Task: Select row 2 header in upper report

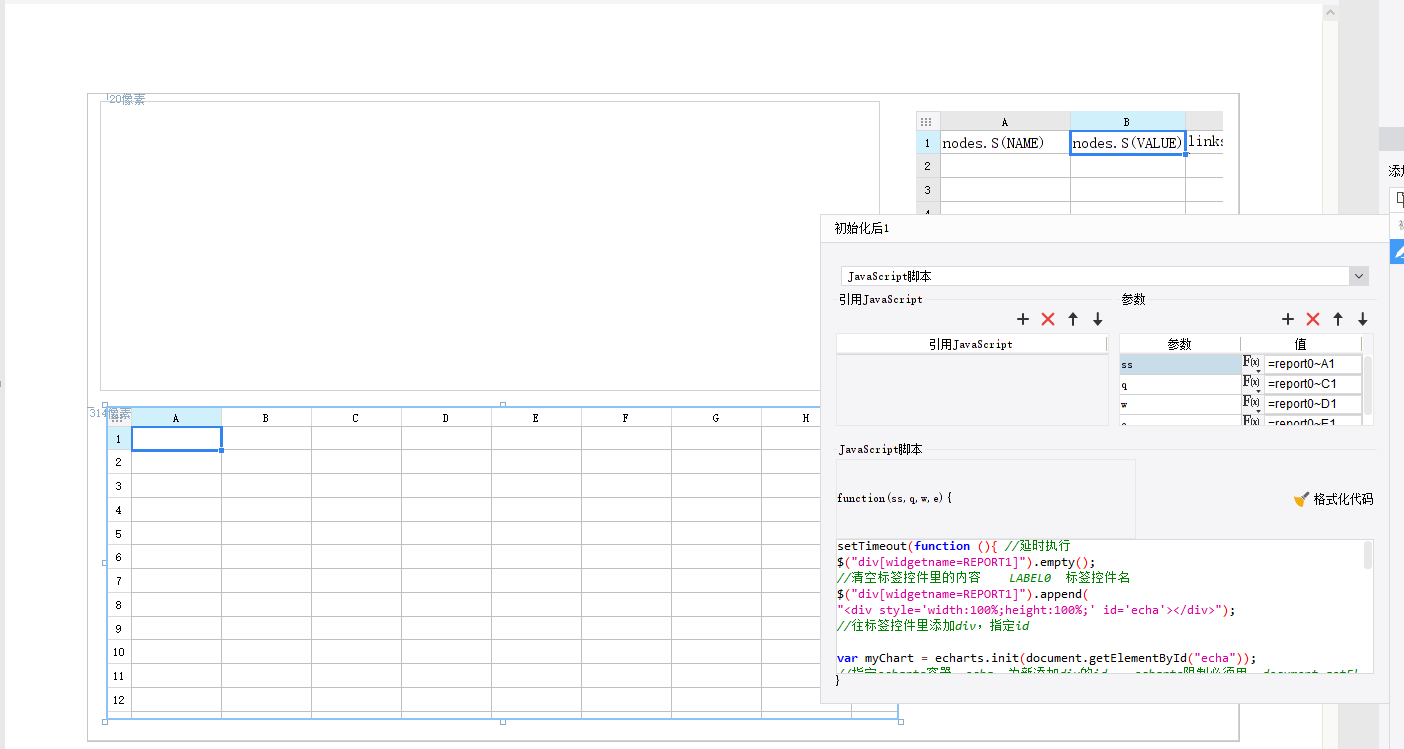Action: point(928,166)
